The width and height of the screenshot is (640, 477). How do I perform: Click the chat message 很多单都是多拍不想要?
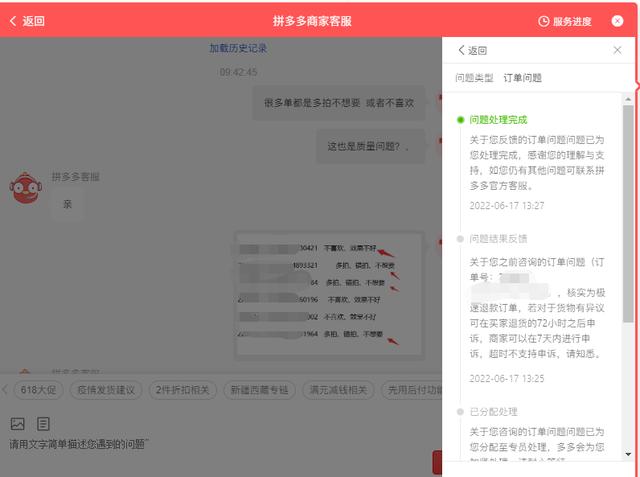338,103
